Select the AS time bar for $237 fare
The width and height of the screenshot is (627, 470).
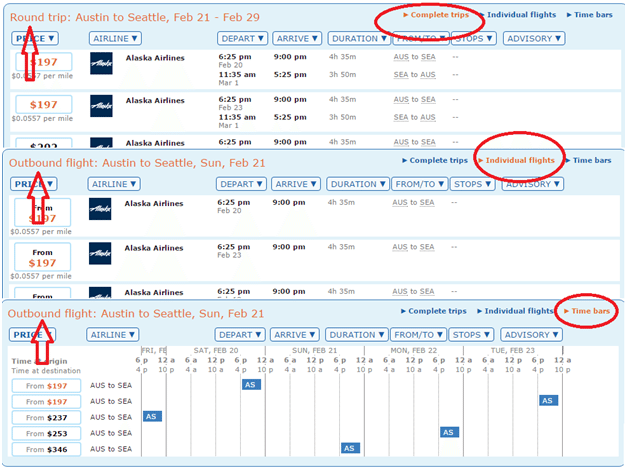click(x=152, y=416)
